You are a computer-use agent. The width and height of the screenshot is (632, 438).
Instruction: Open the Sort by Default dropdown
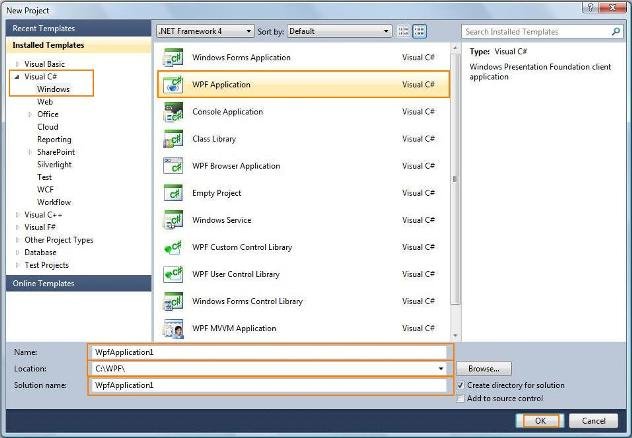[339, 31]
